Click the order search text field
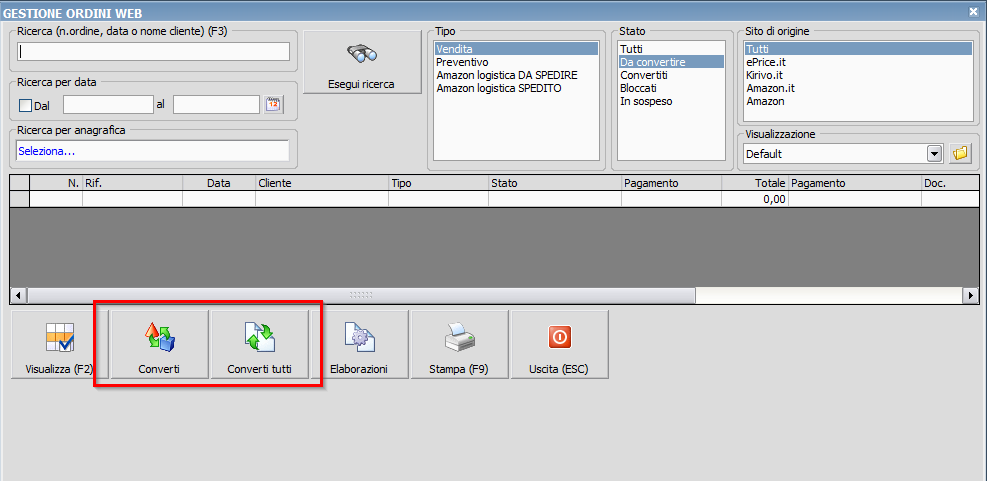987x481 pixels. click(x=154, y=52)
